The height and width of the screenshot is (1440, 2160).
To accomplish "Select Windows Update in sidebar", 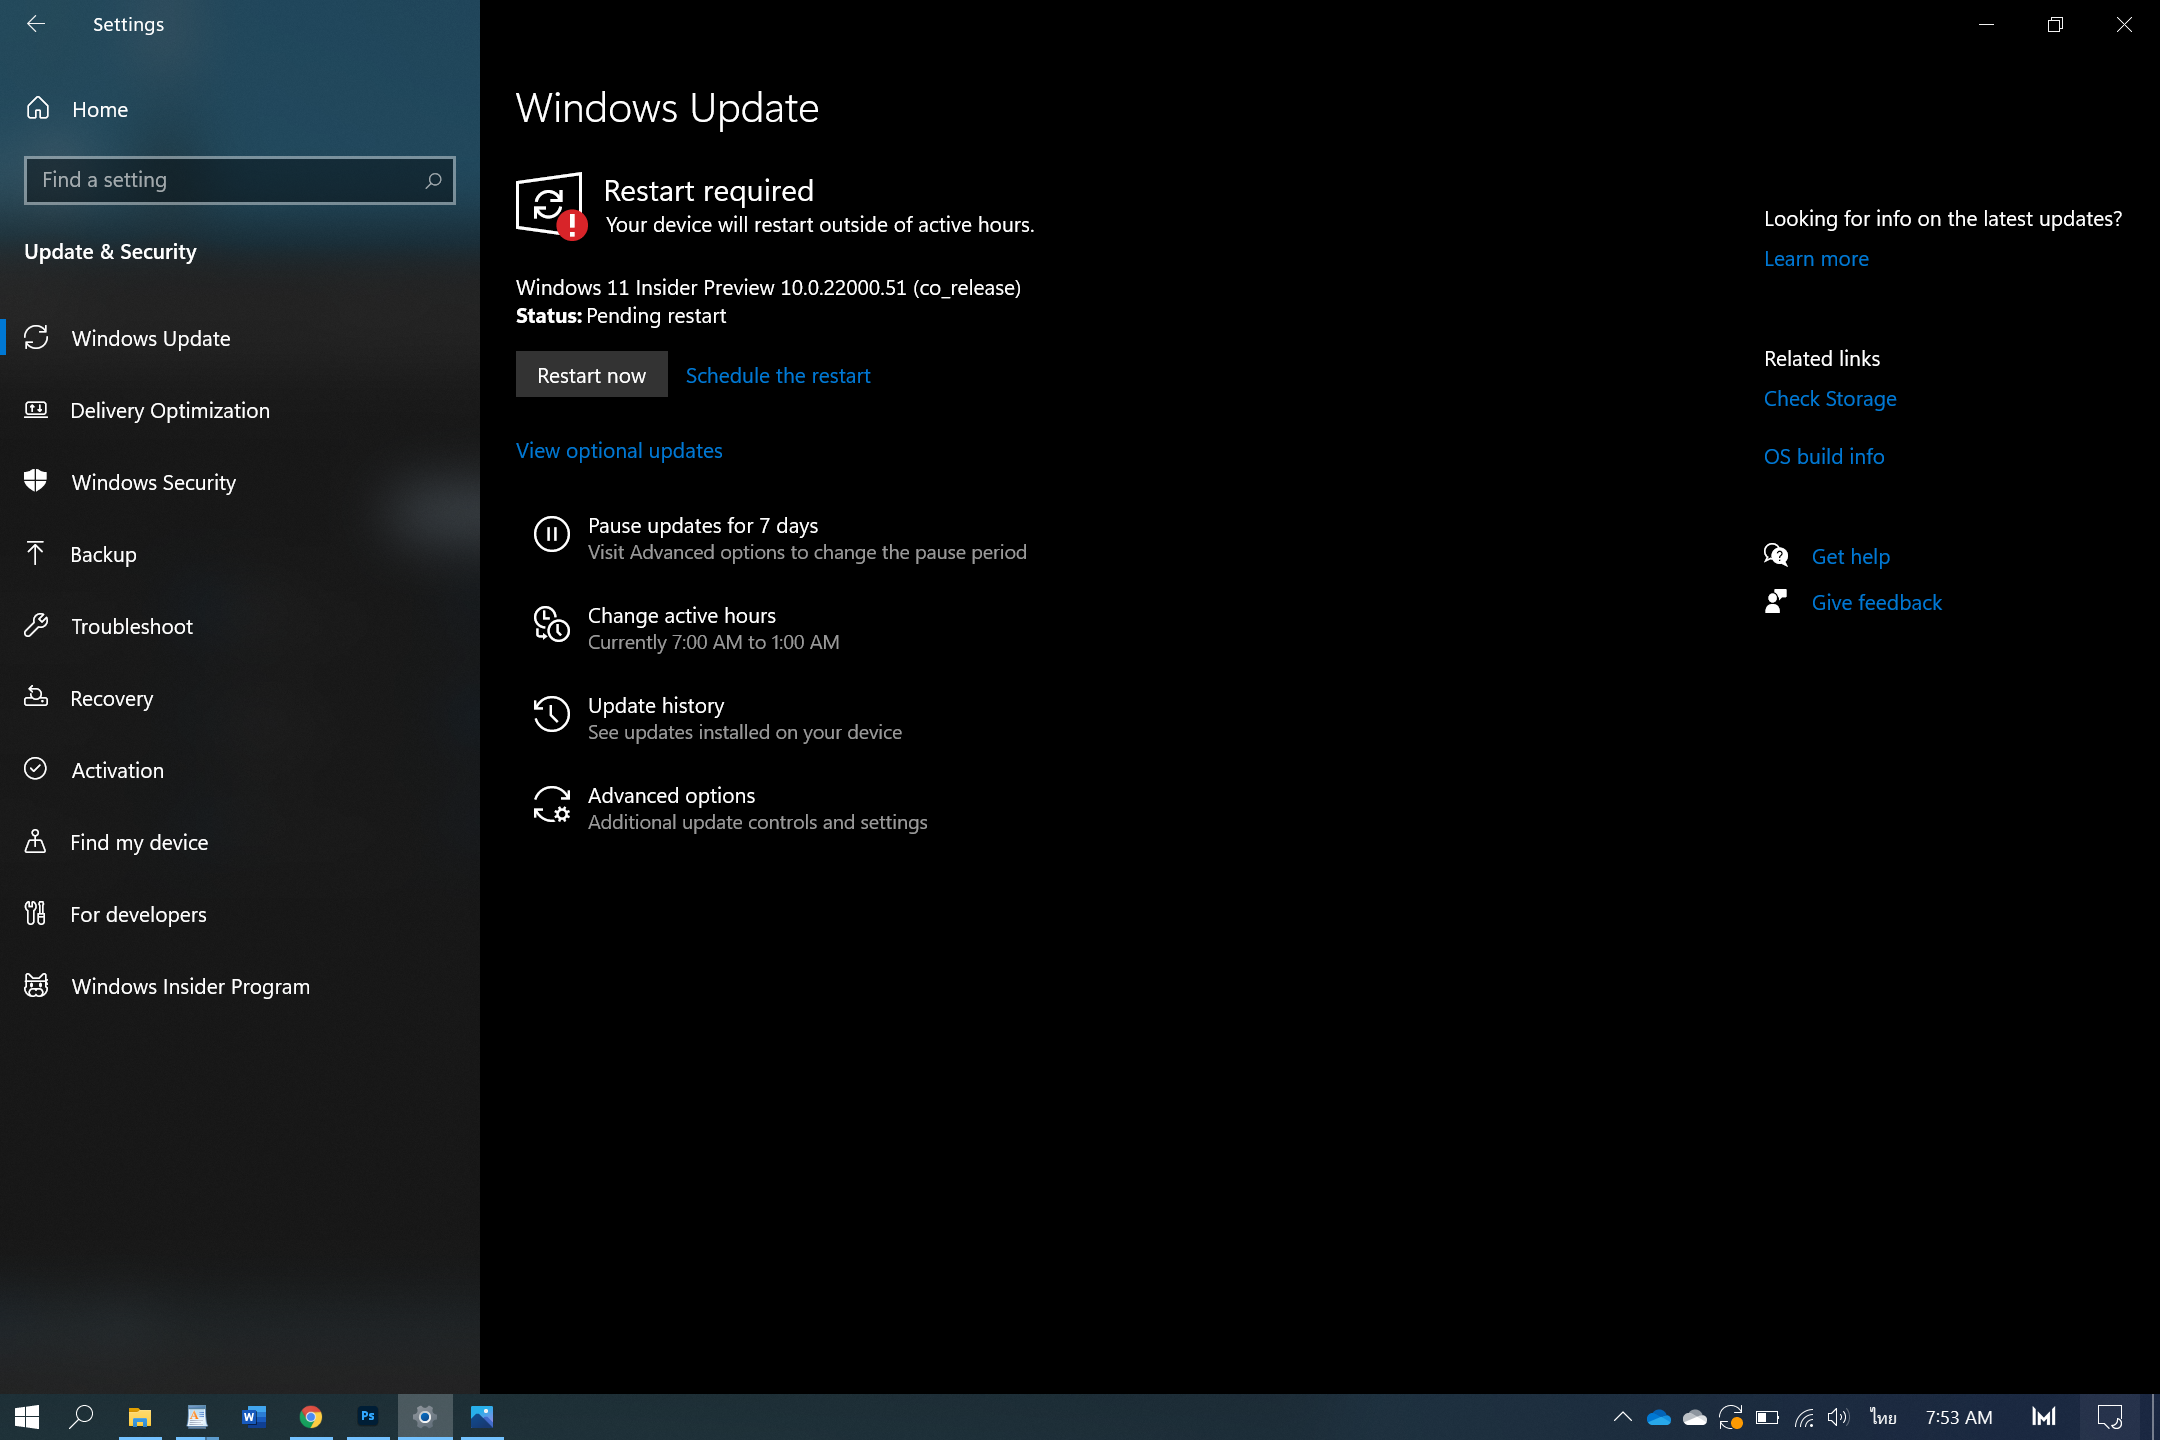I will point(240,338).
